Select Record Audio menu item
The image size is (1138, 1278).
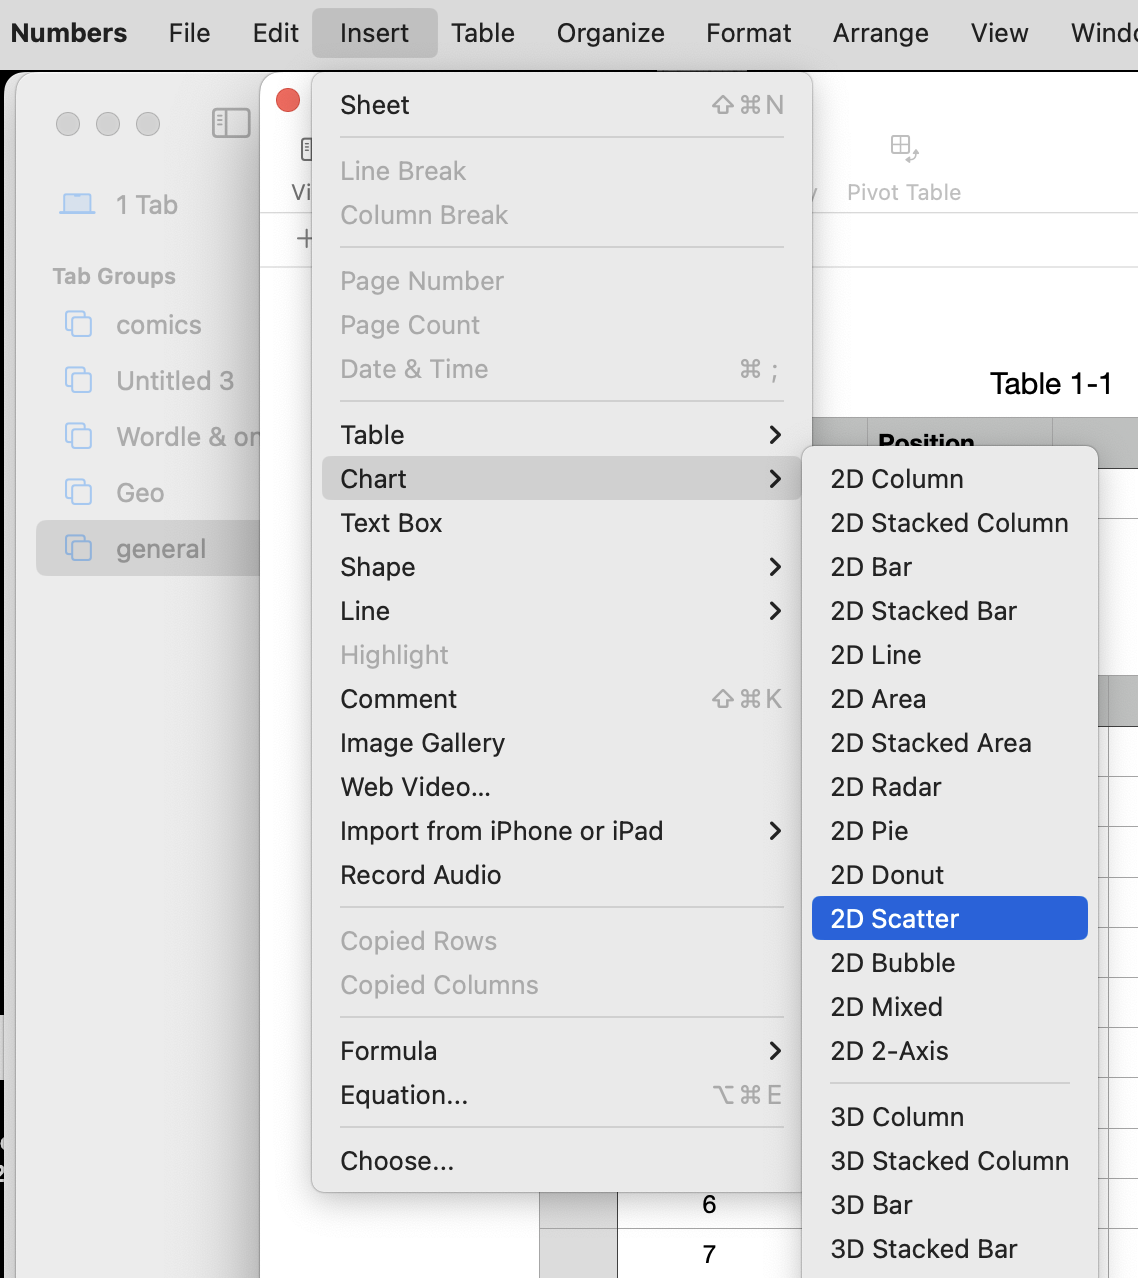[x=420, y=875]
